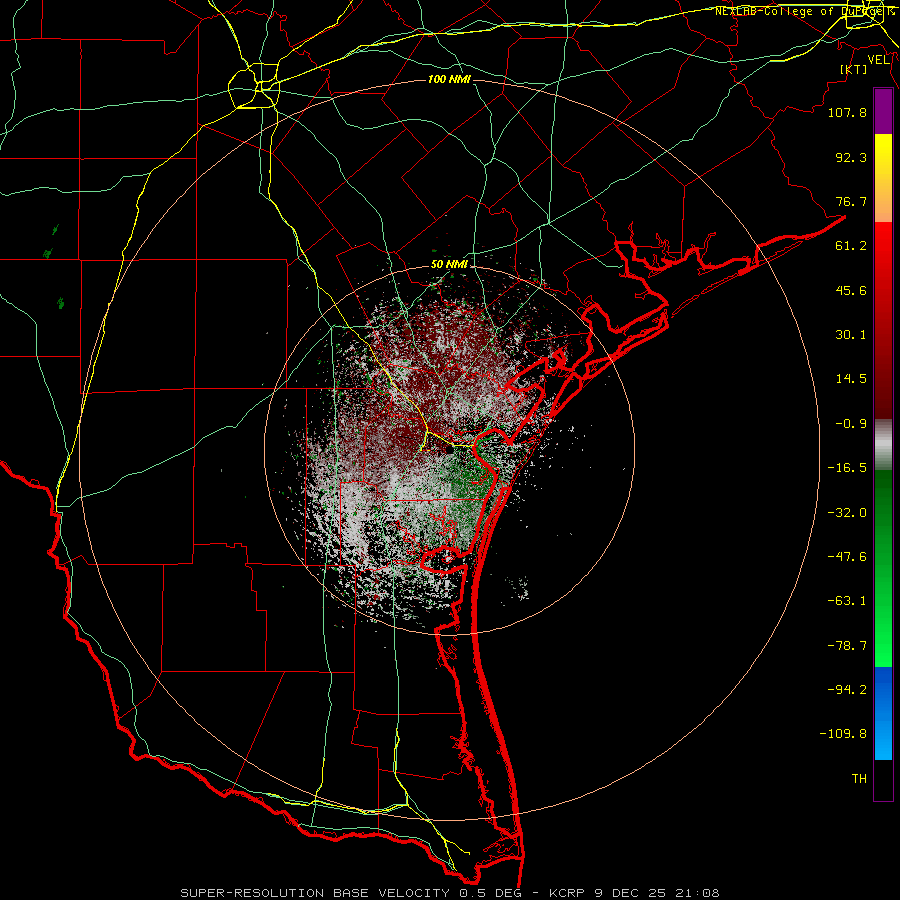The height and width of the screenshot is (900, 900).
Task: Click the [KT] units label
Action: [854, 69]
